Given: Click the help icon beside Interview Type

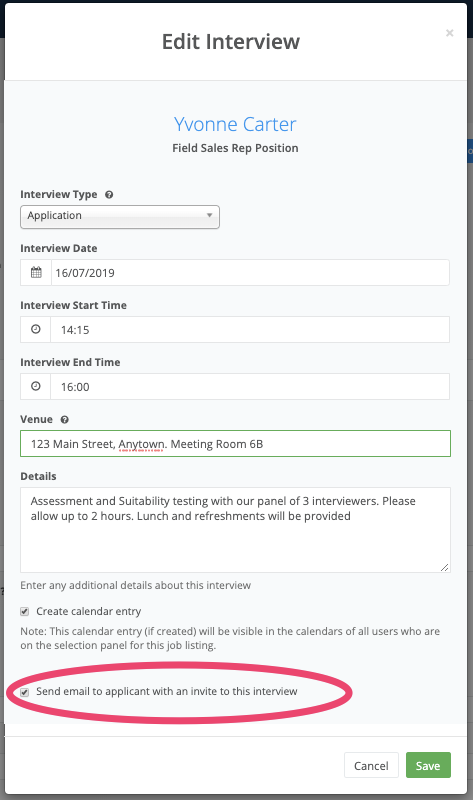Looking at the screenshot, I should [x=109, y=194].
